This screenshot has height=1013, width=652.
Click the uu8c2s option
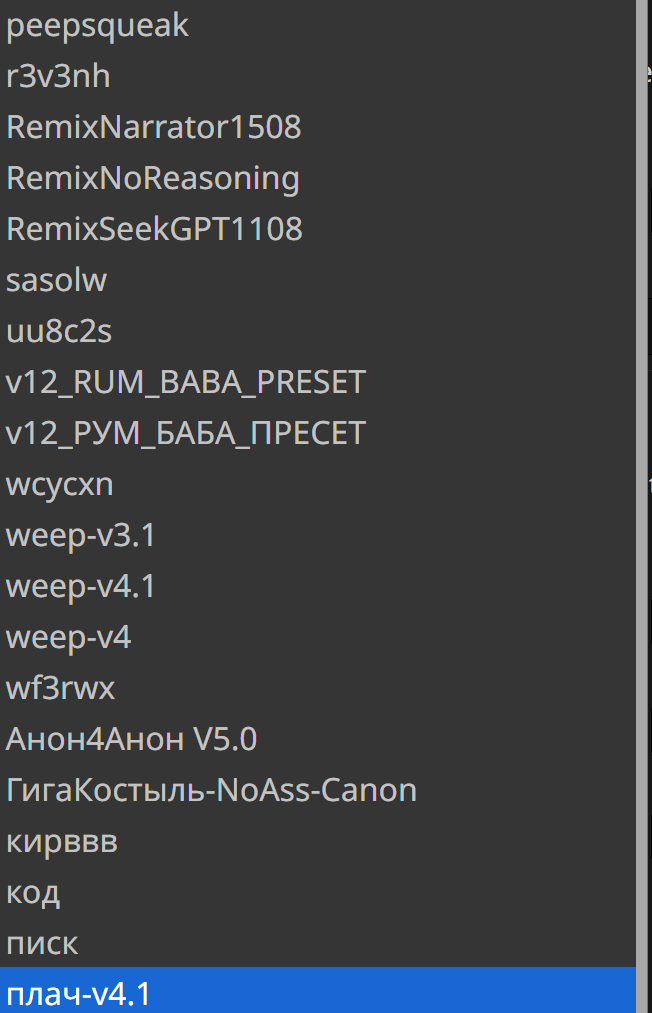point(59,332)
